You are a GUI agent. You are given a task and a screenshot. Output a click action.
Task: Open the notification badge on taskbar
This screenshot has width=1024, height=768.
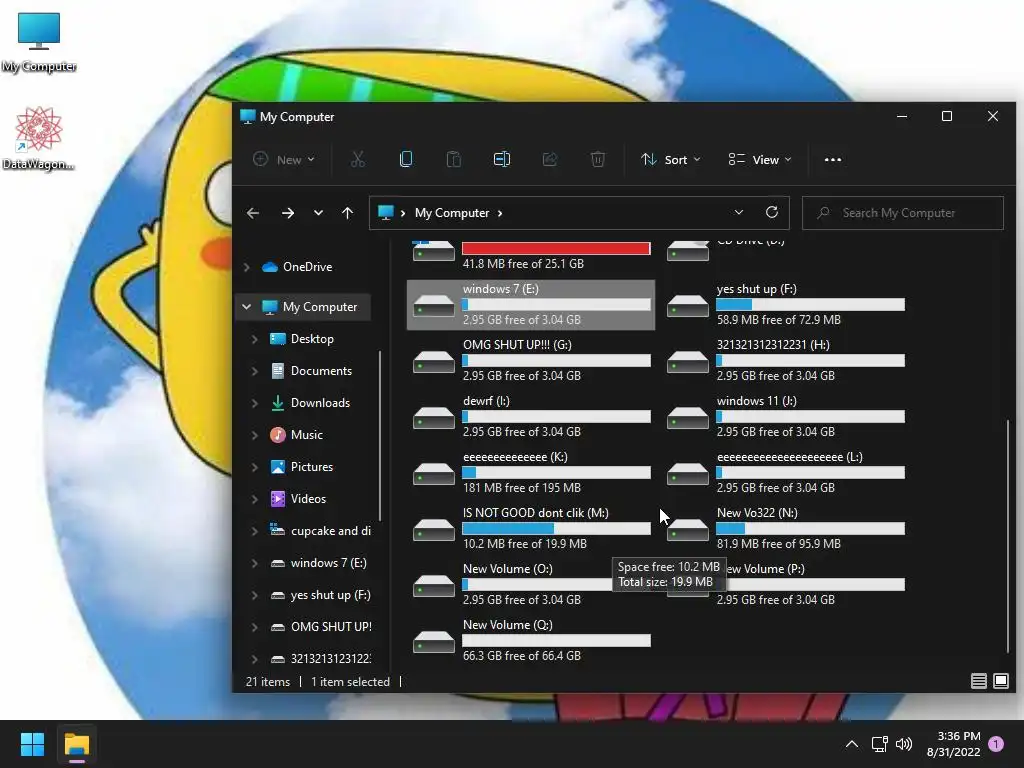tap(996, 744)
